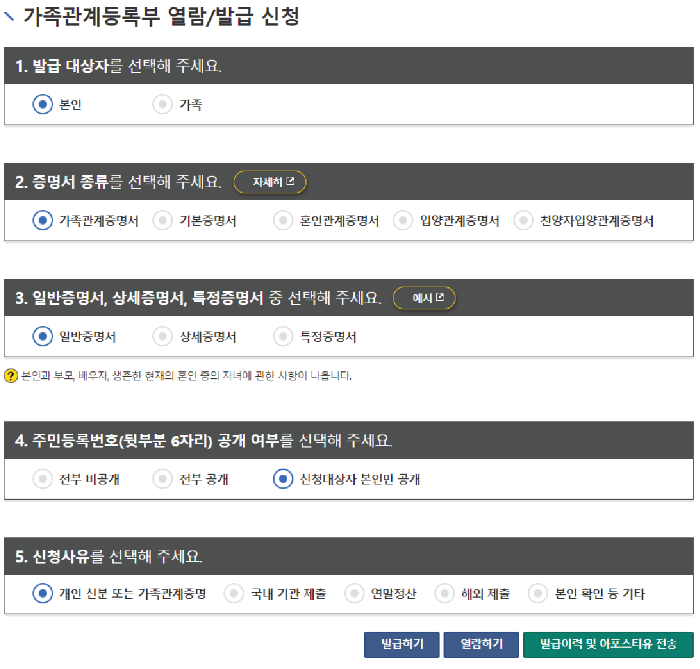This screenshot has height=669, width=700.
Task: Open 예시 example popup
Action: pyautogui.click(x=424, y=298)
